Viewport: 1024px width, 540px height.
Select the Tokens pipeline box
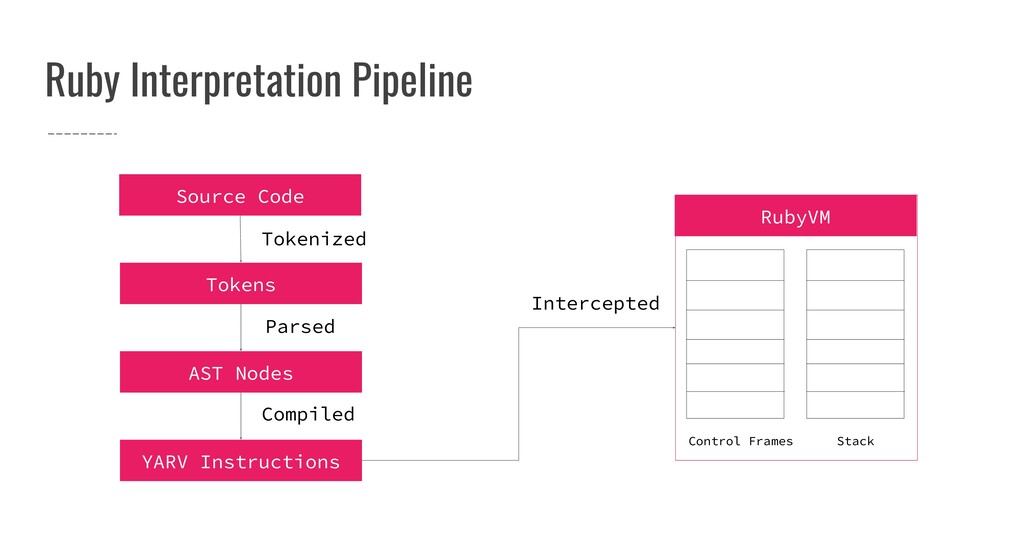pos(240,283)
